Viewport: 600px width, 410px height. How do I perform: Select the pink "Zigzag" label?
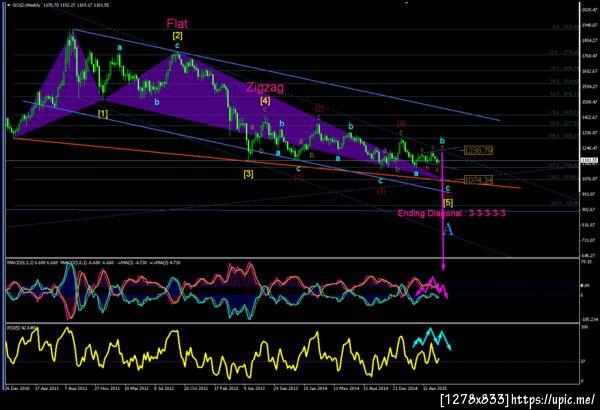265,87
